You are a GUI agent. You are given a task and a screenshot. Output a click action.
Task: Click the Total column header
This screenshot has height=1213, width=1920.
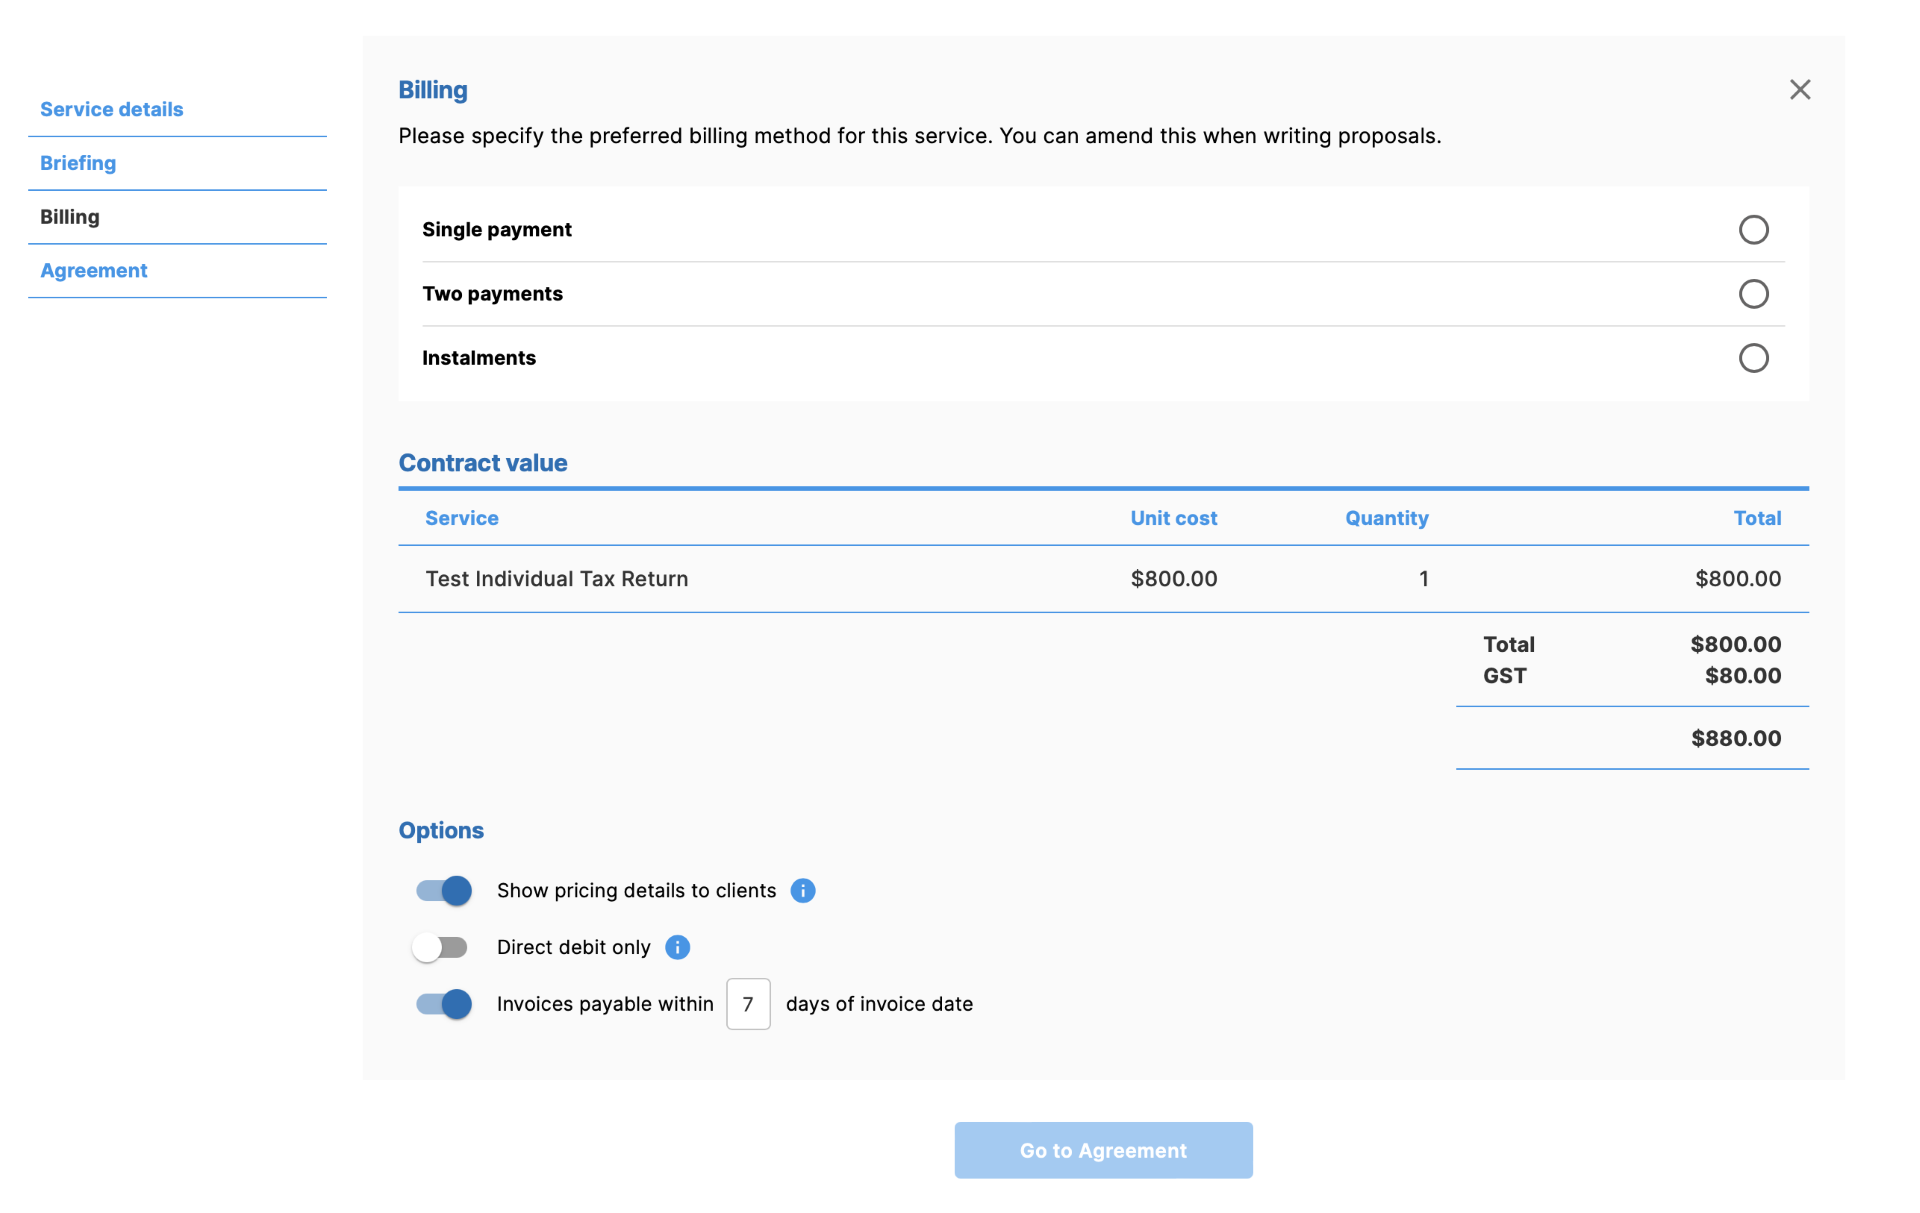(1756, 518)
